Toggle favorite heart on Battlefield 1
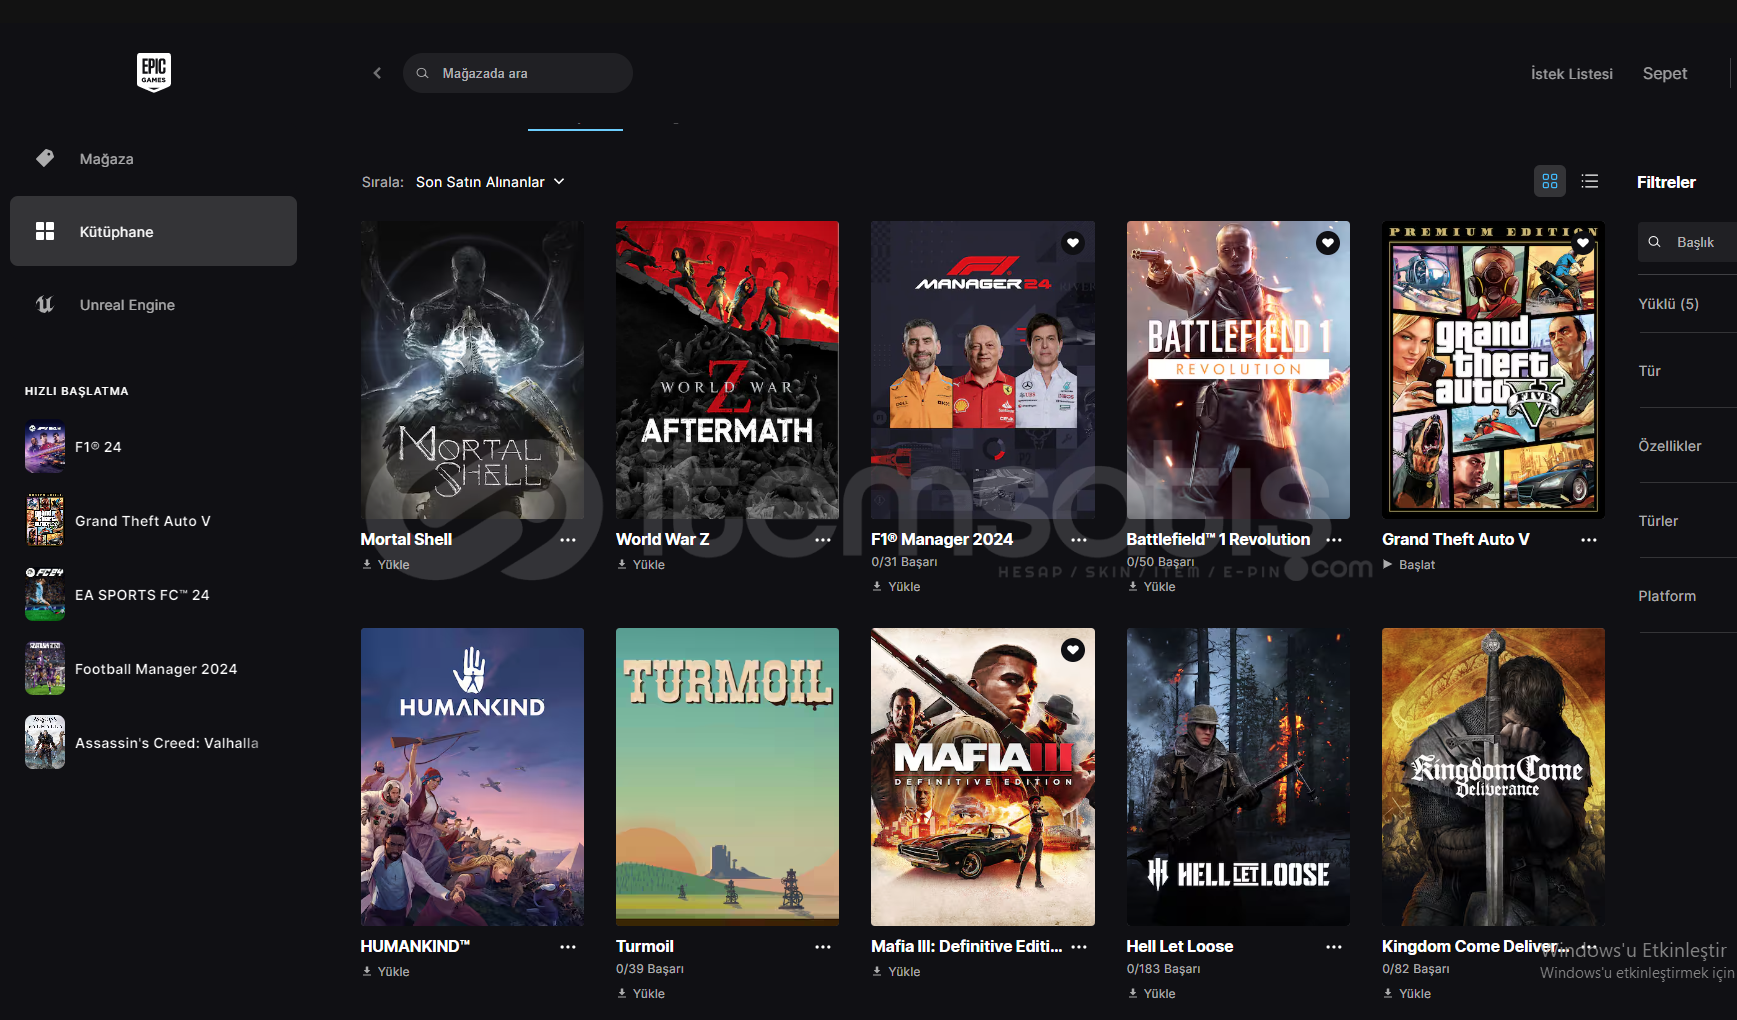 (1328, 243)
